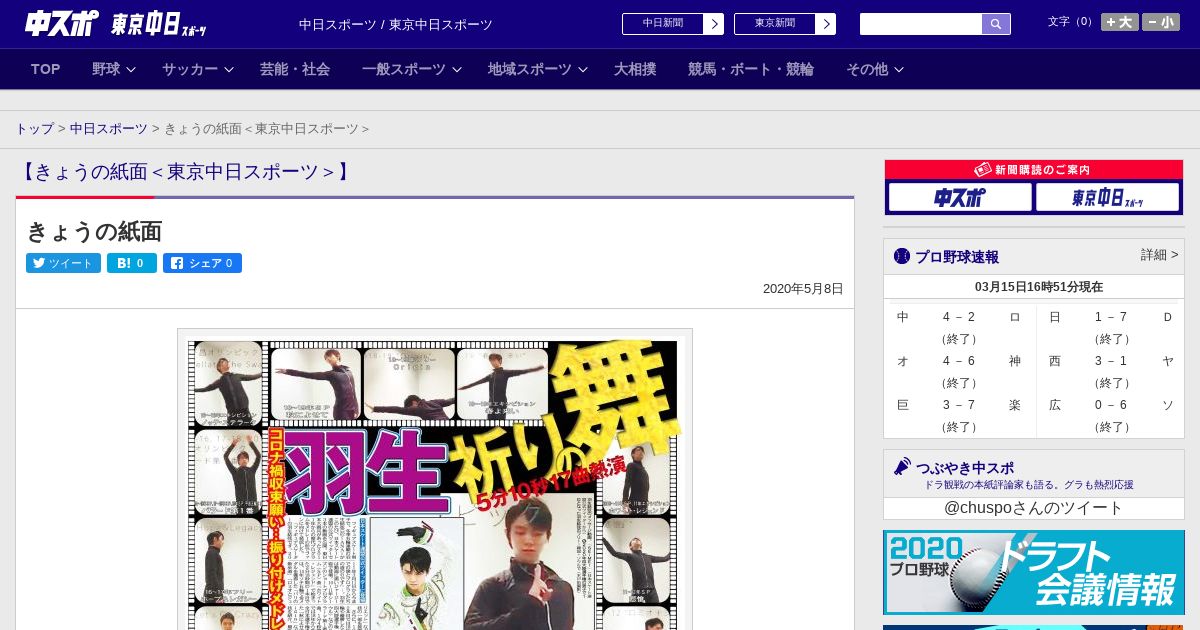Focus the header search input field
1200x630 pixels.
tap(921, 24)
